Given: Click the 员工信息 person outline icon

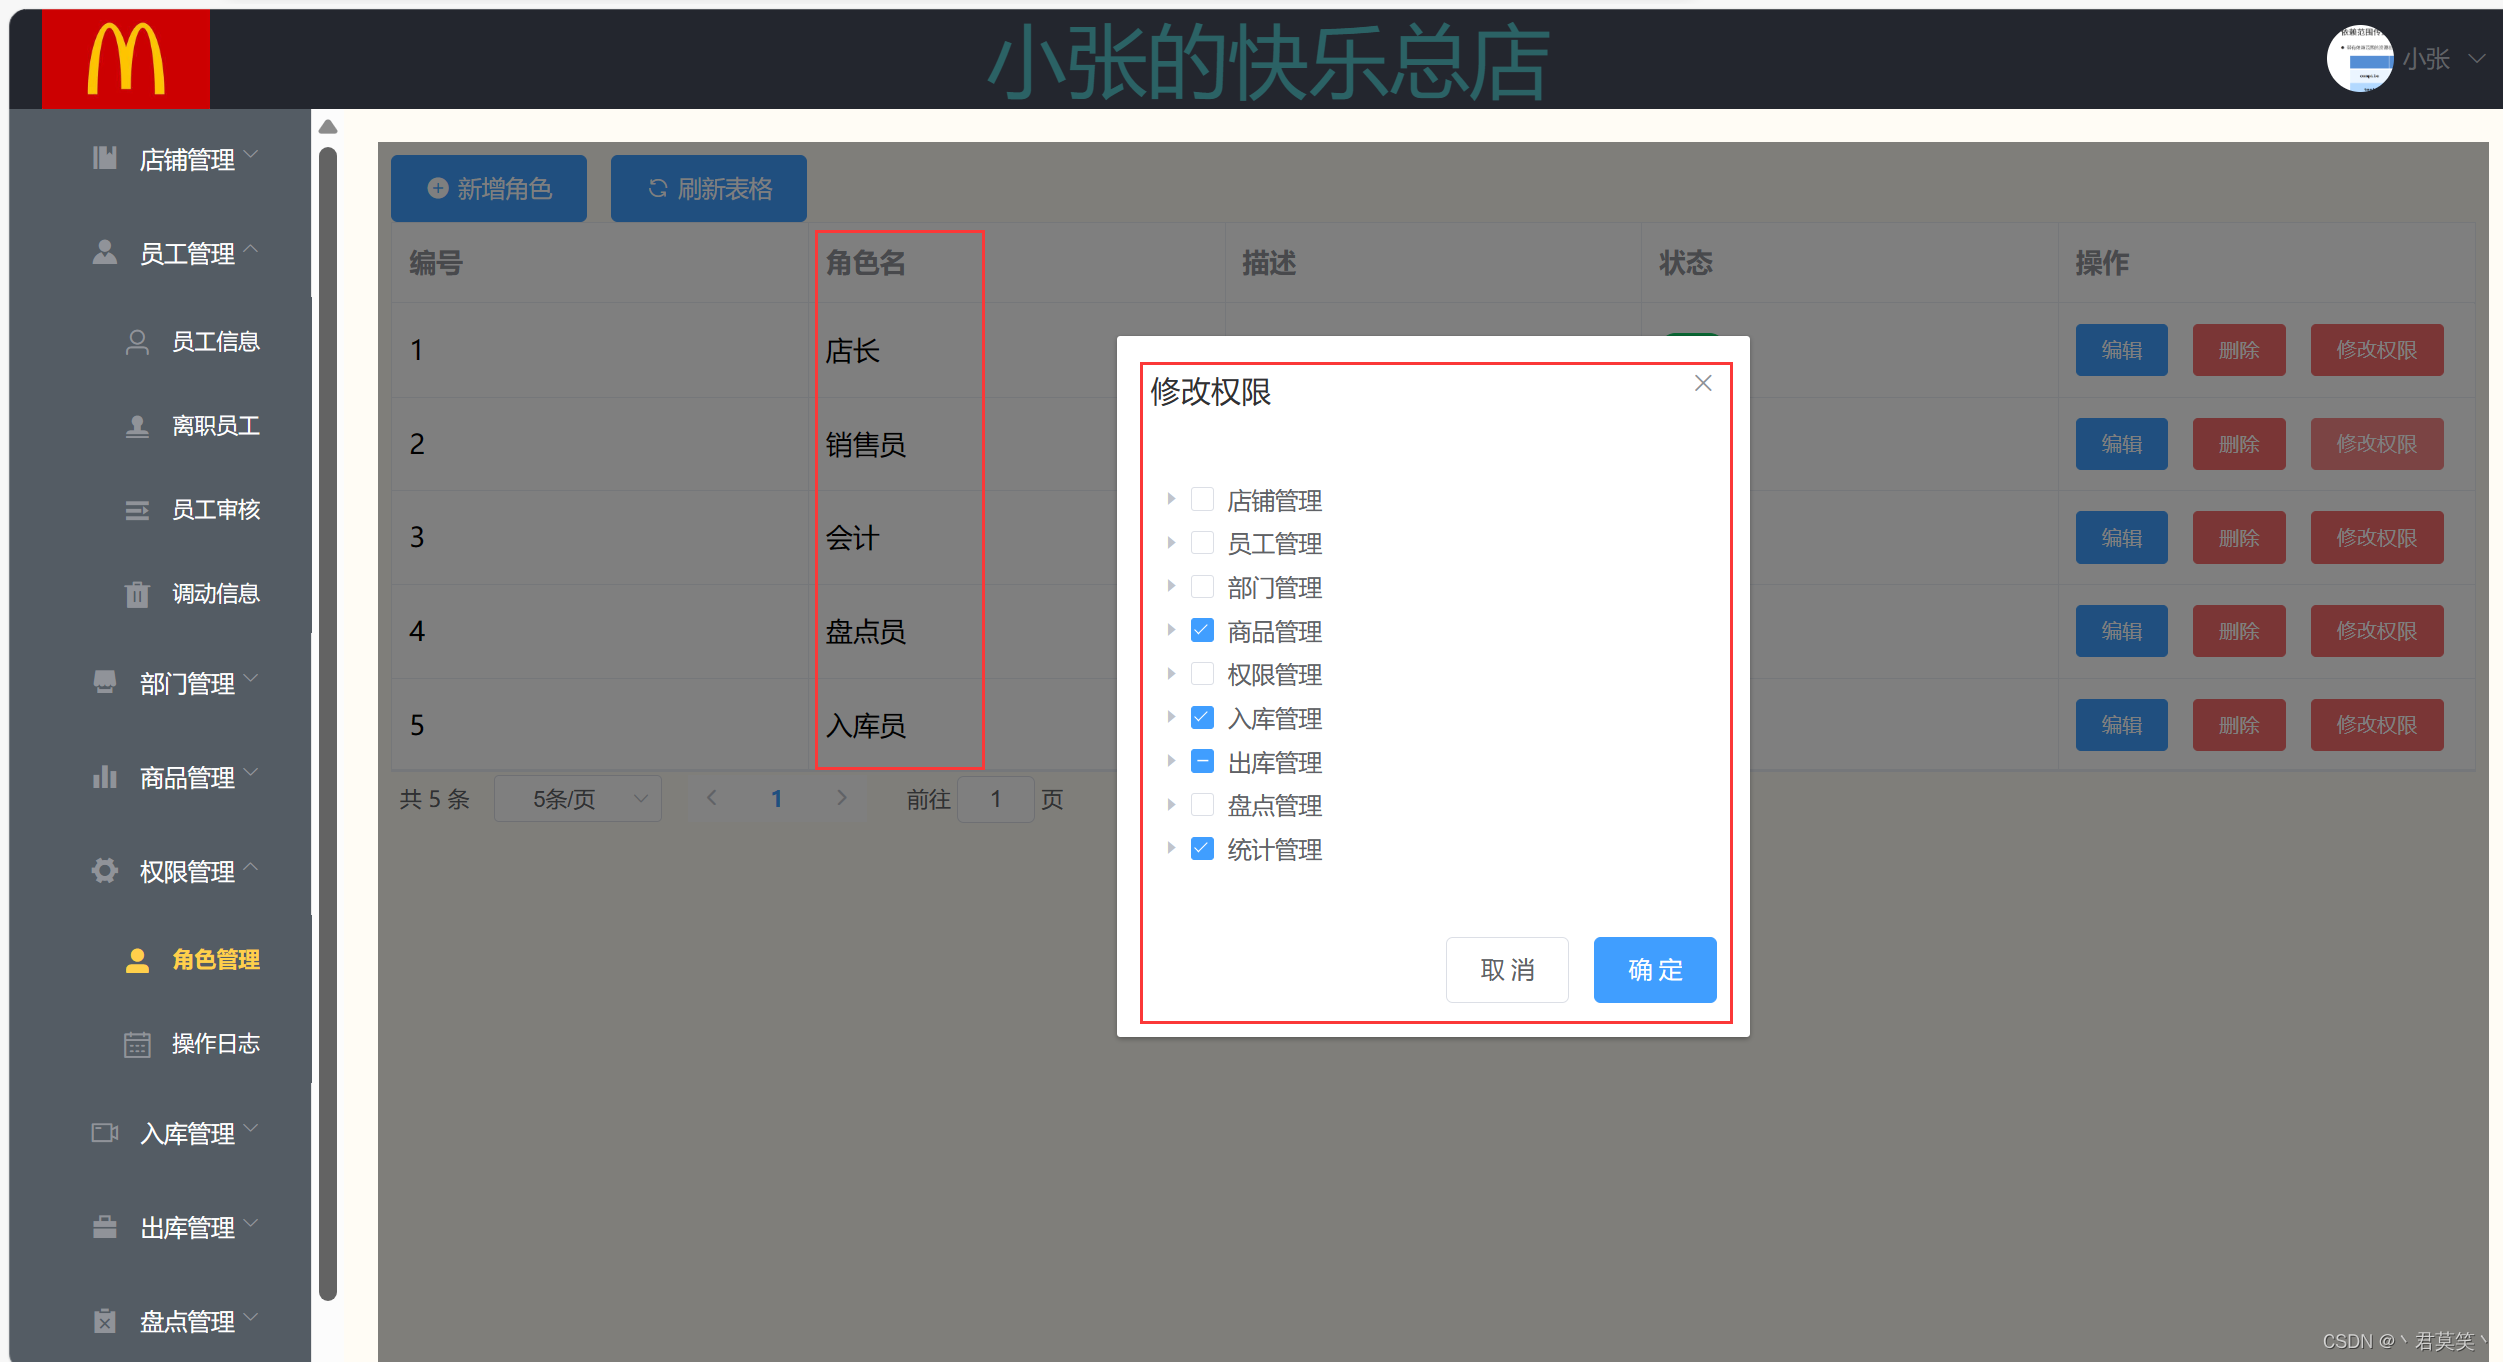Looking at the screenshot, I should [x=137, y=342].
